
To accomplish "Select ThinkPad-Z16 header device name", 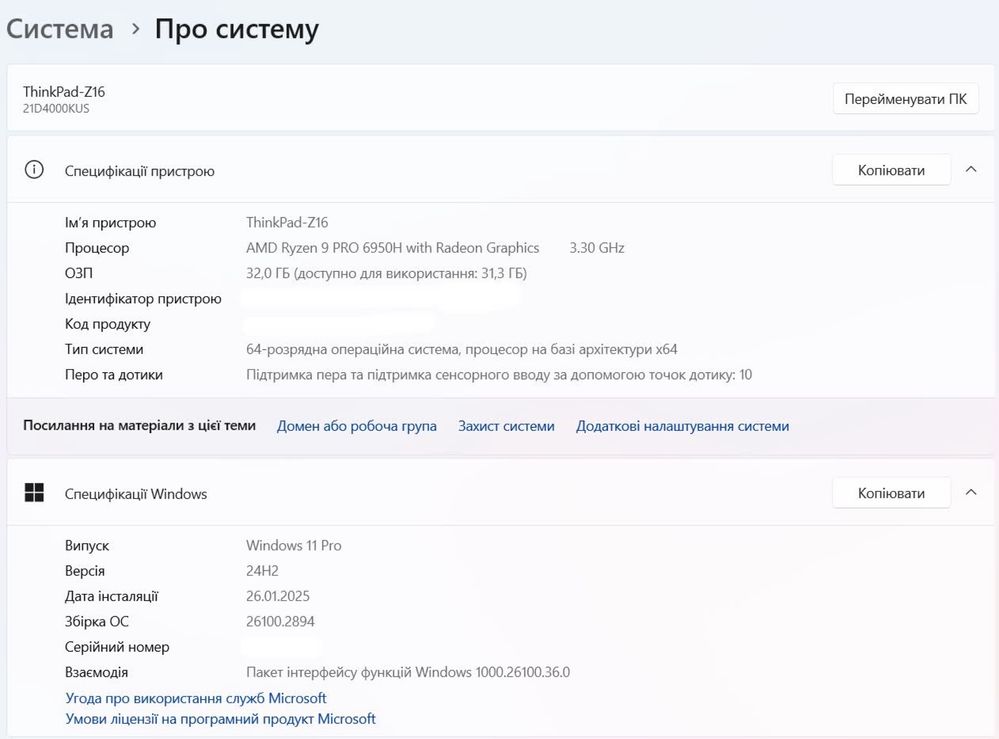I will coord(64,92).
